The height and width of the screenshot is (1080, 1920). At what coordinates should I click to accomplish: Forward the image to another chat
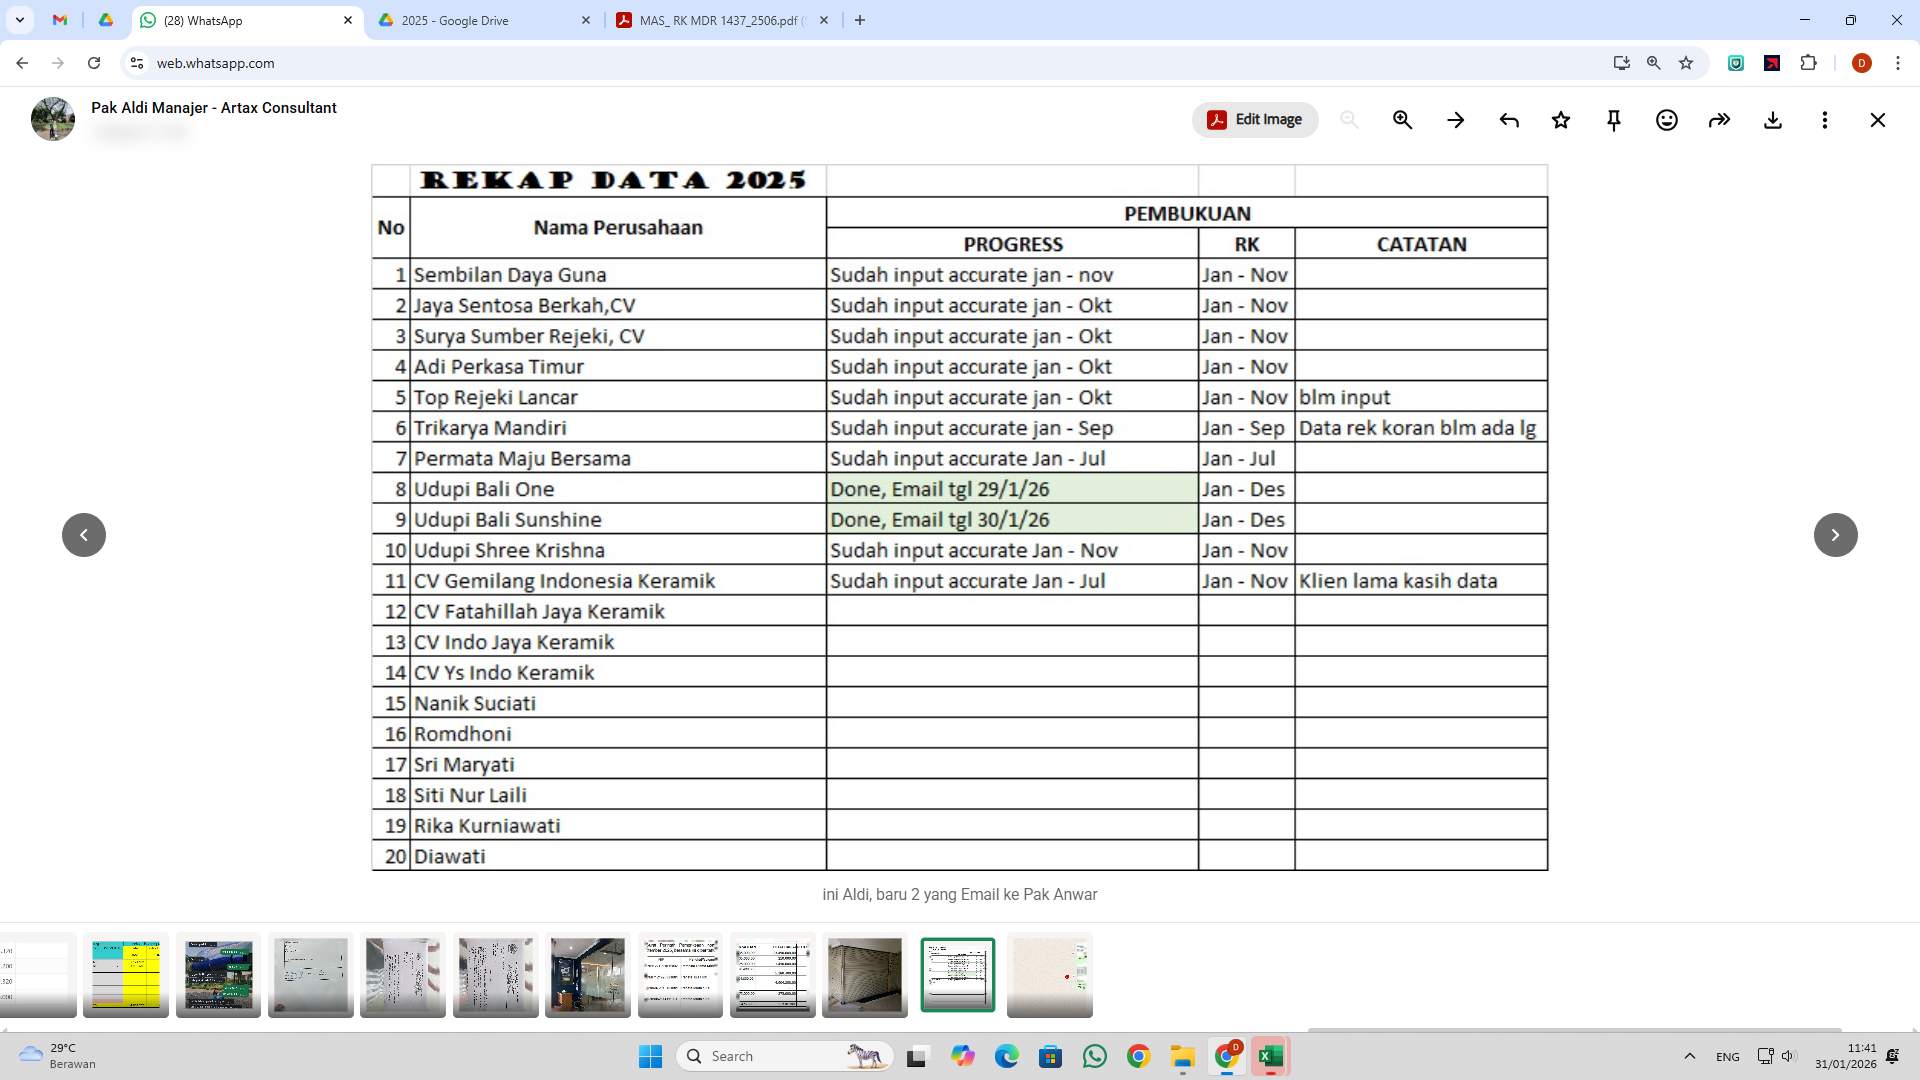[x=1719, y=119]
